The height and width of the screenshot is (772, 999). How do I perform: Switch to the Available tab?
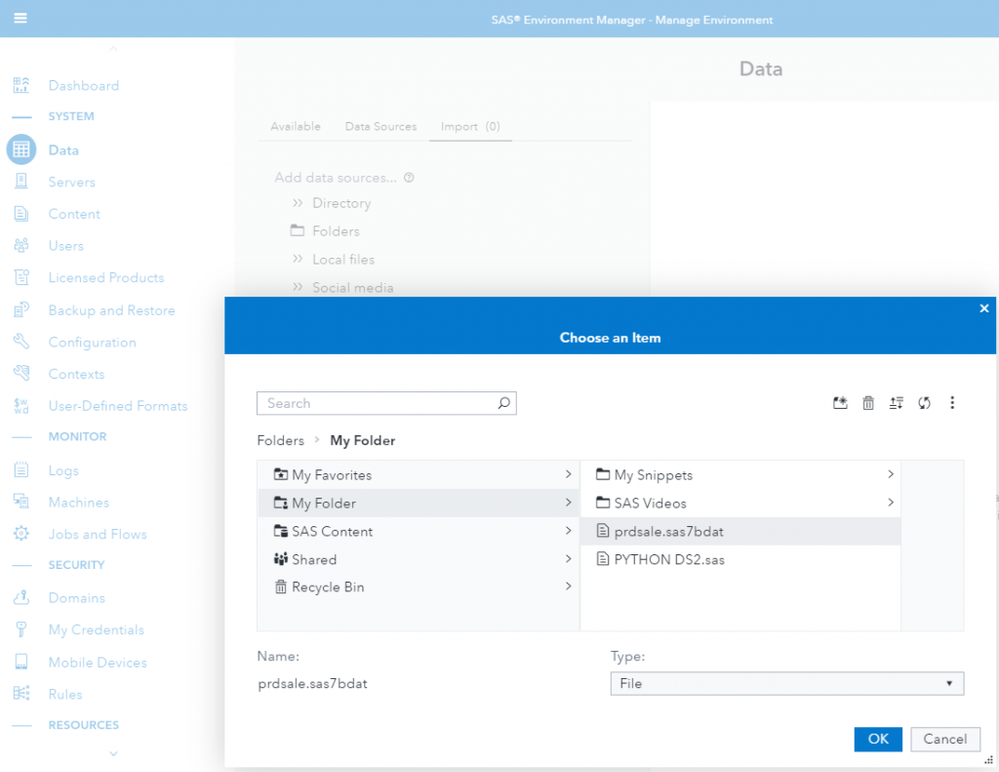[295, 126]
